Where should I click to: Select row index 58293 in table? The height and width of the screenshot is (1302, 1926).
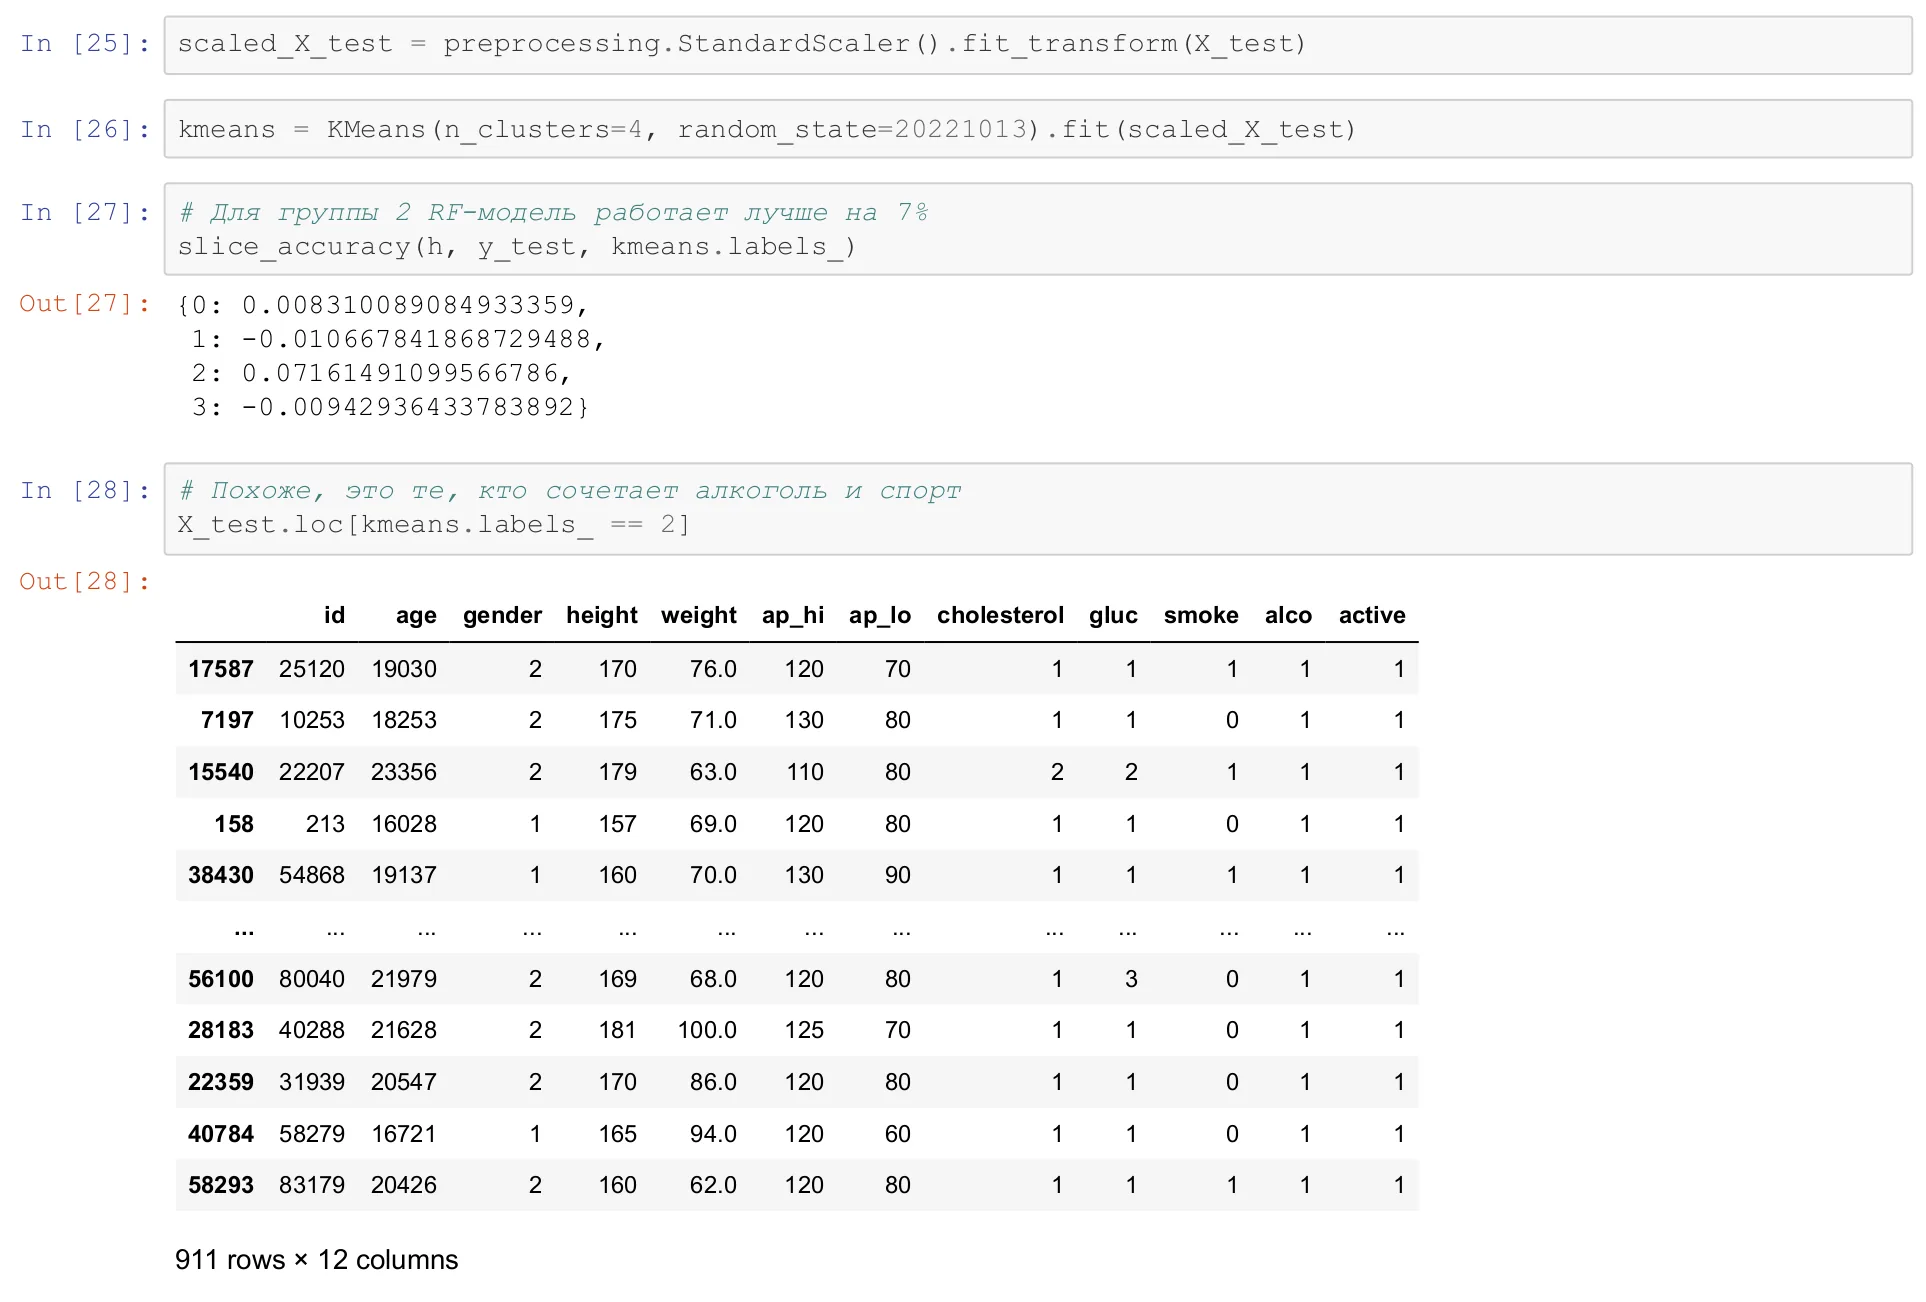coord(221,1185)
